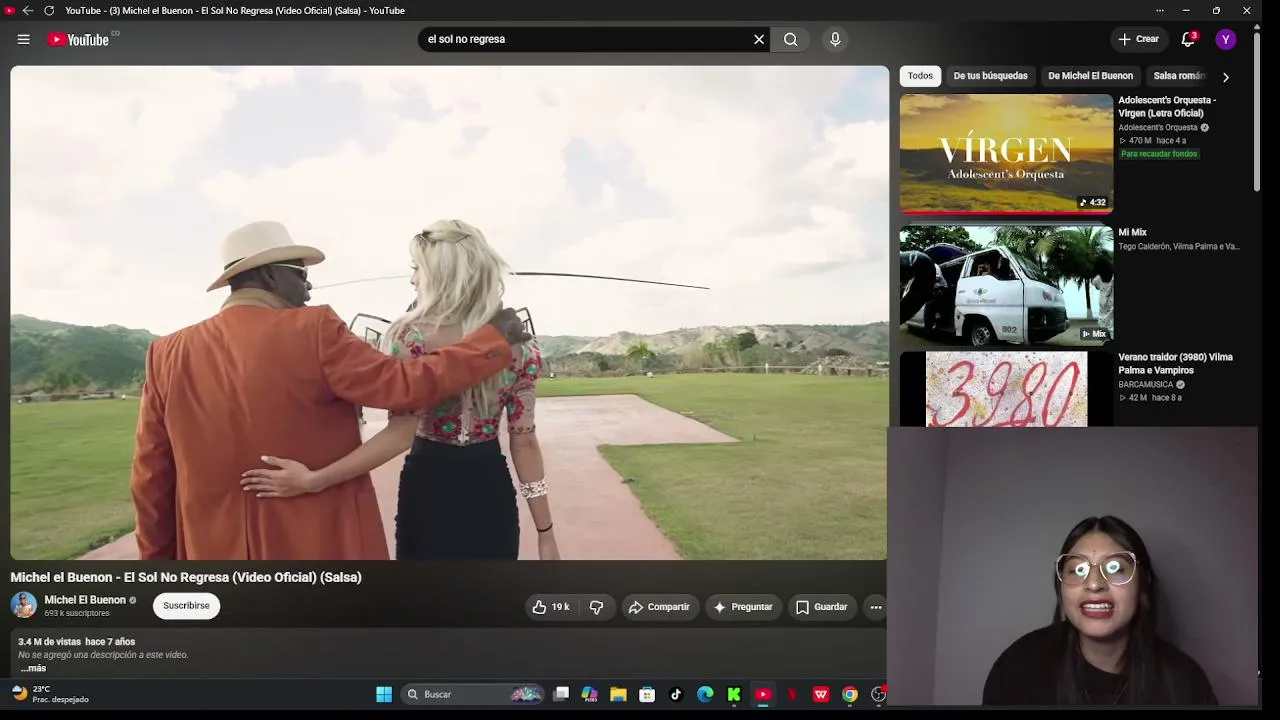This screenshot has width=1280, height=720.
Task: Open the green K app in taskbar
Action: (734, 695)
